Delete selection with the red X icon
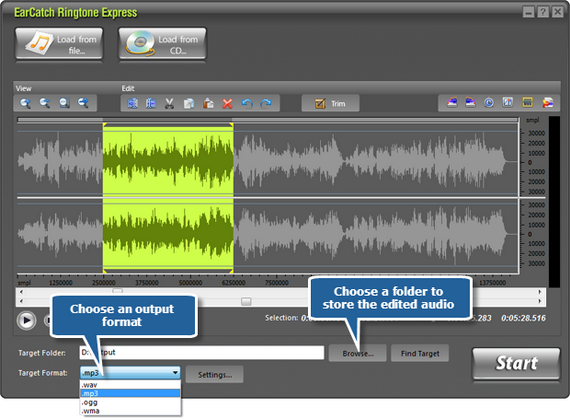This screenshot has height=420, width=570. [228, 104]
